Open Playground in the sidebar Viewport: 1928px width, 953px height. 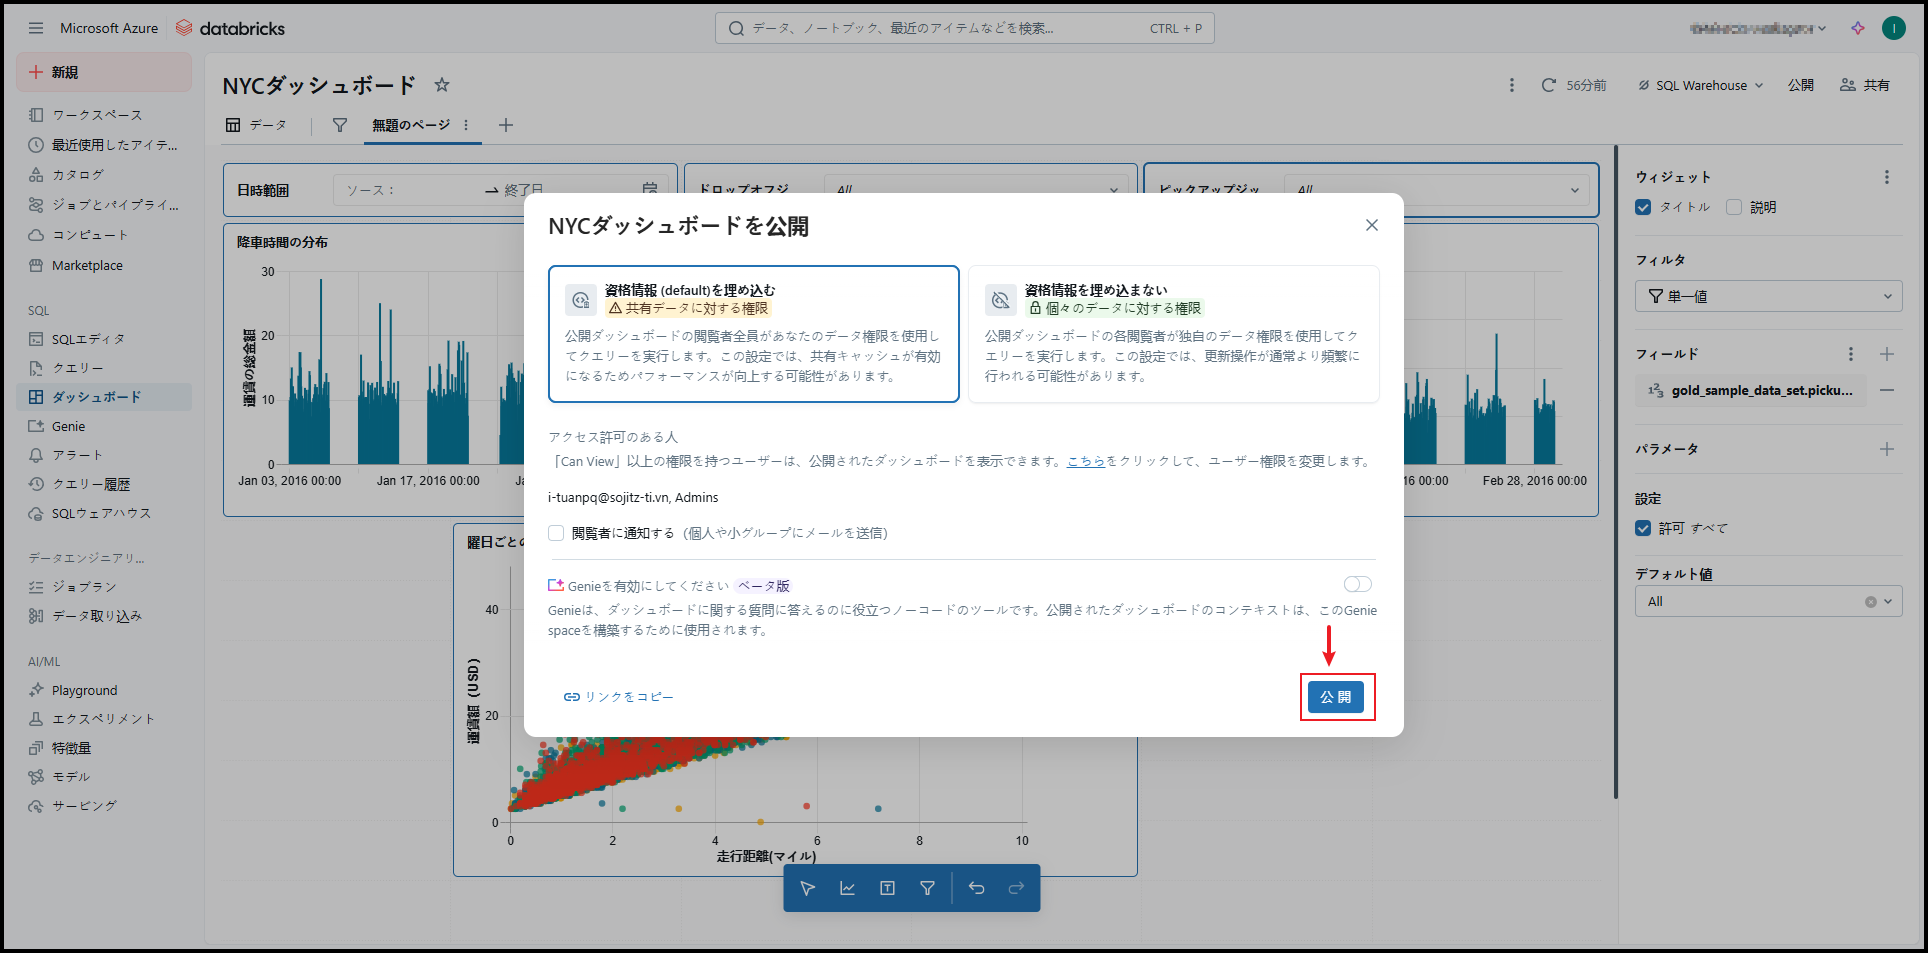[104, 690]
